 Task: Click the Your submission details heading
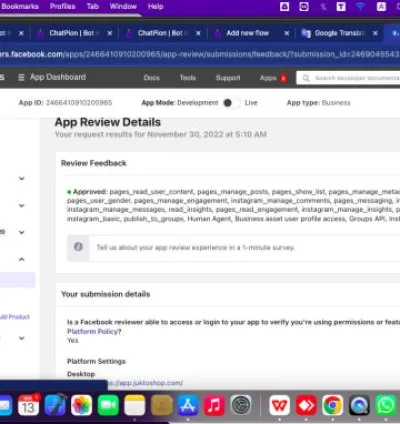click(105, 294)
